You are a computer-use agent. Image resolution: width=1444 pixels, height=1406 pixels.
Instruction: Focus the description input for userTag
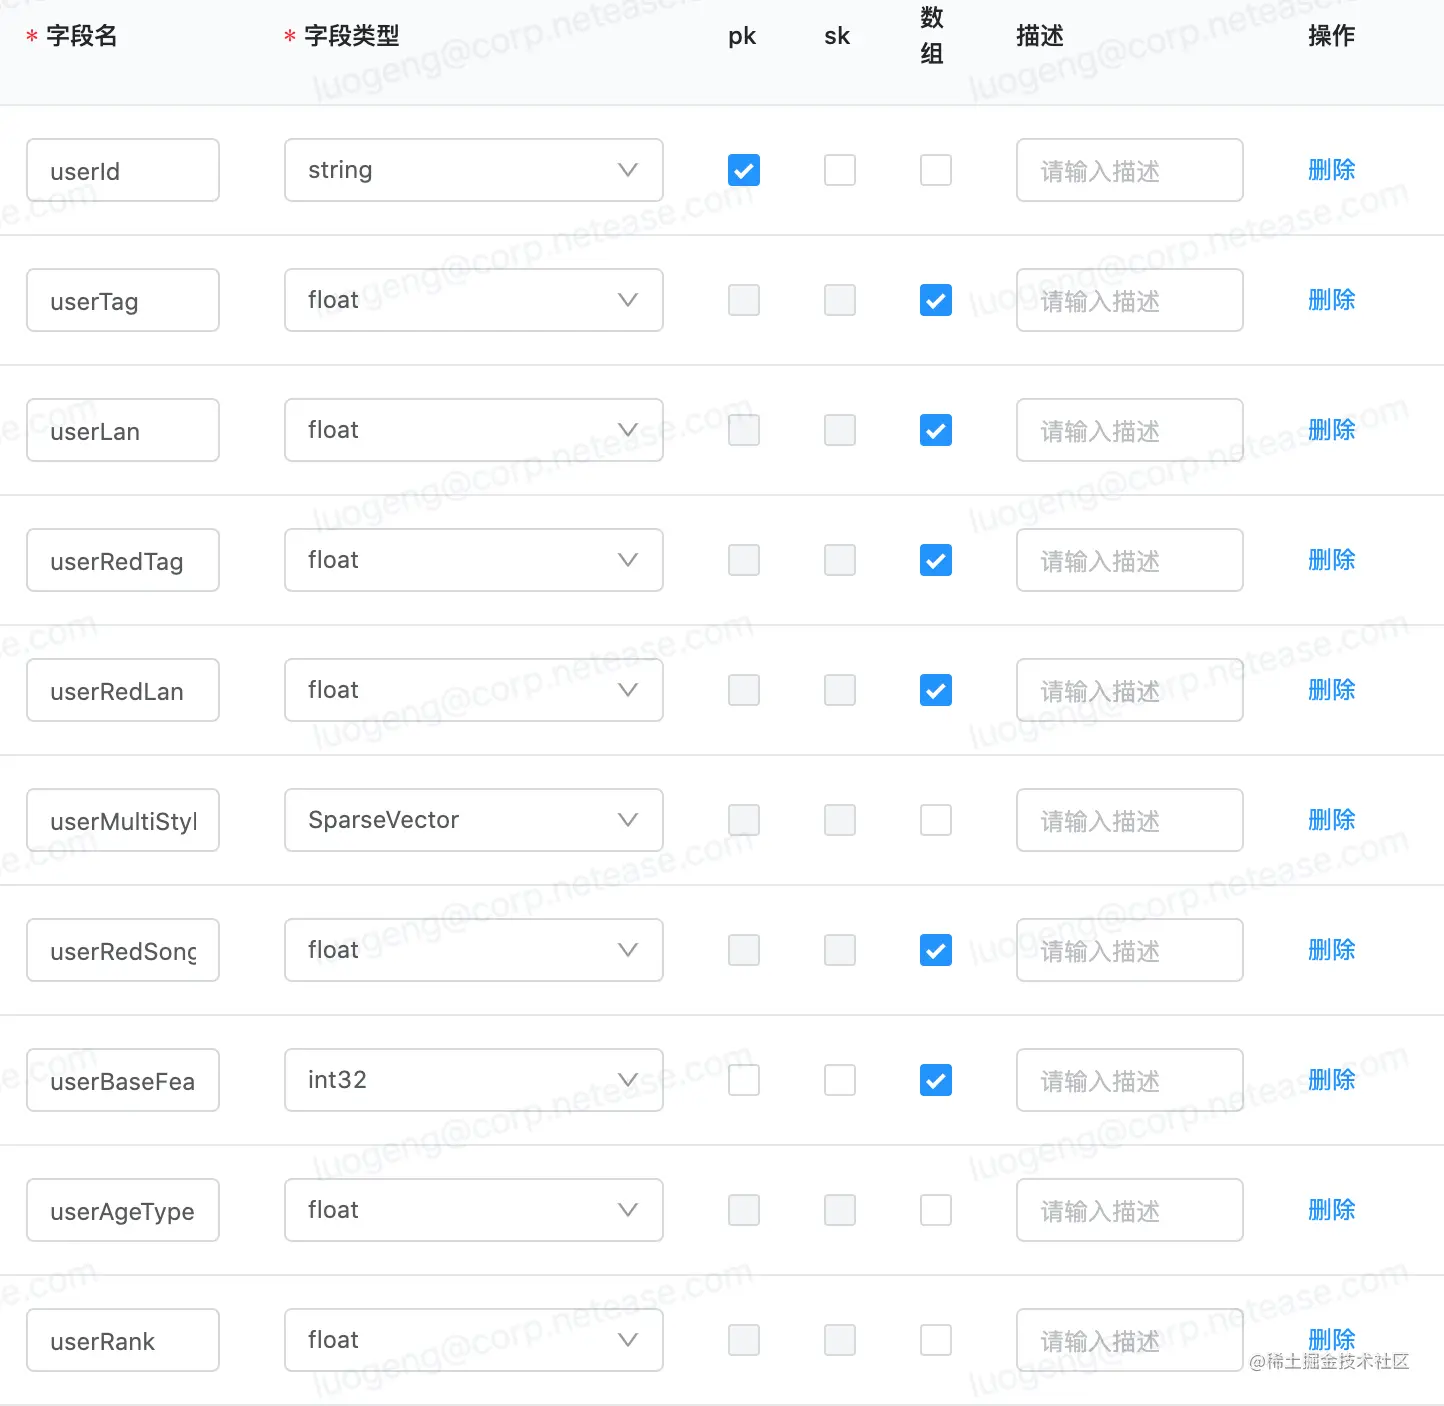click(x=1130, y=300)
